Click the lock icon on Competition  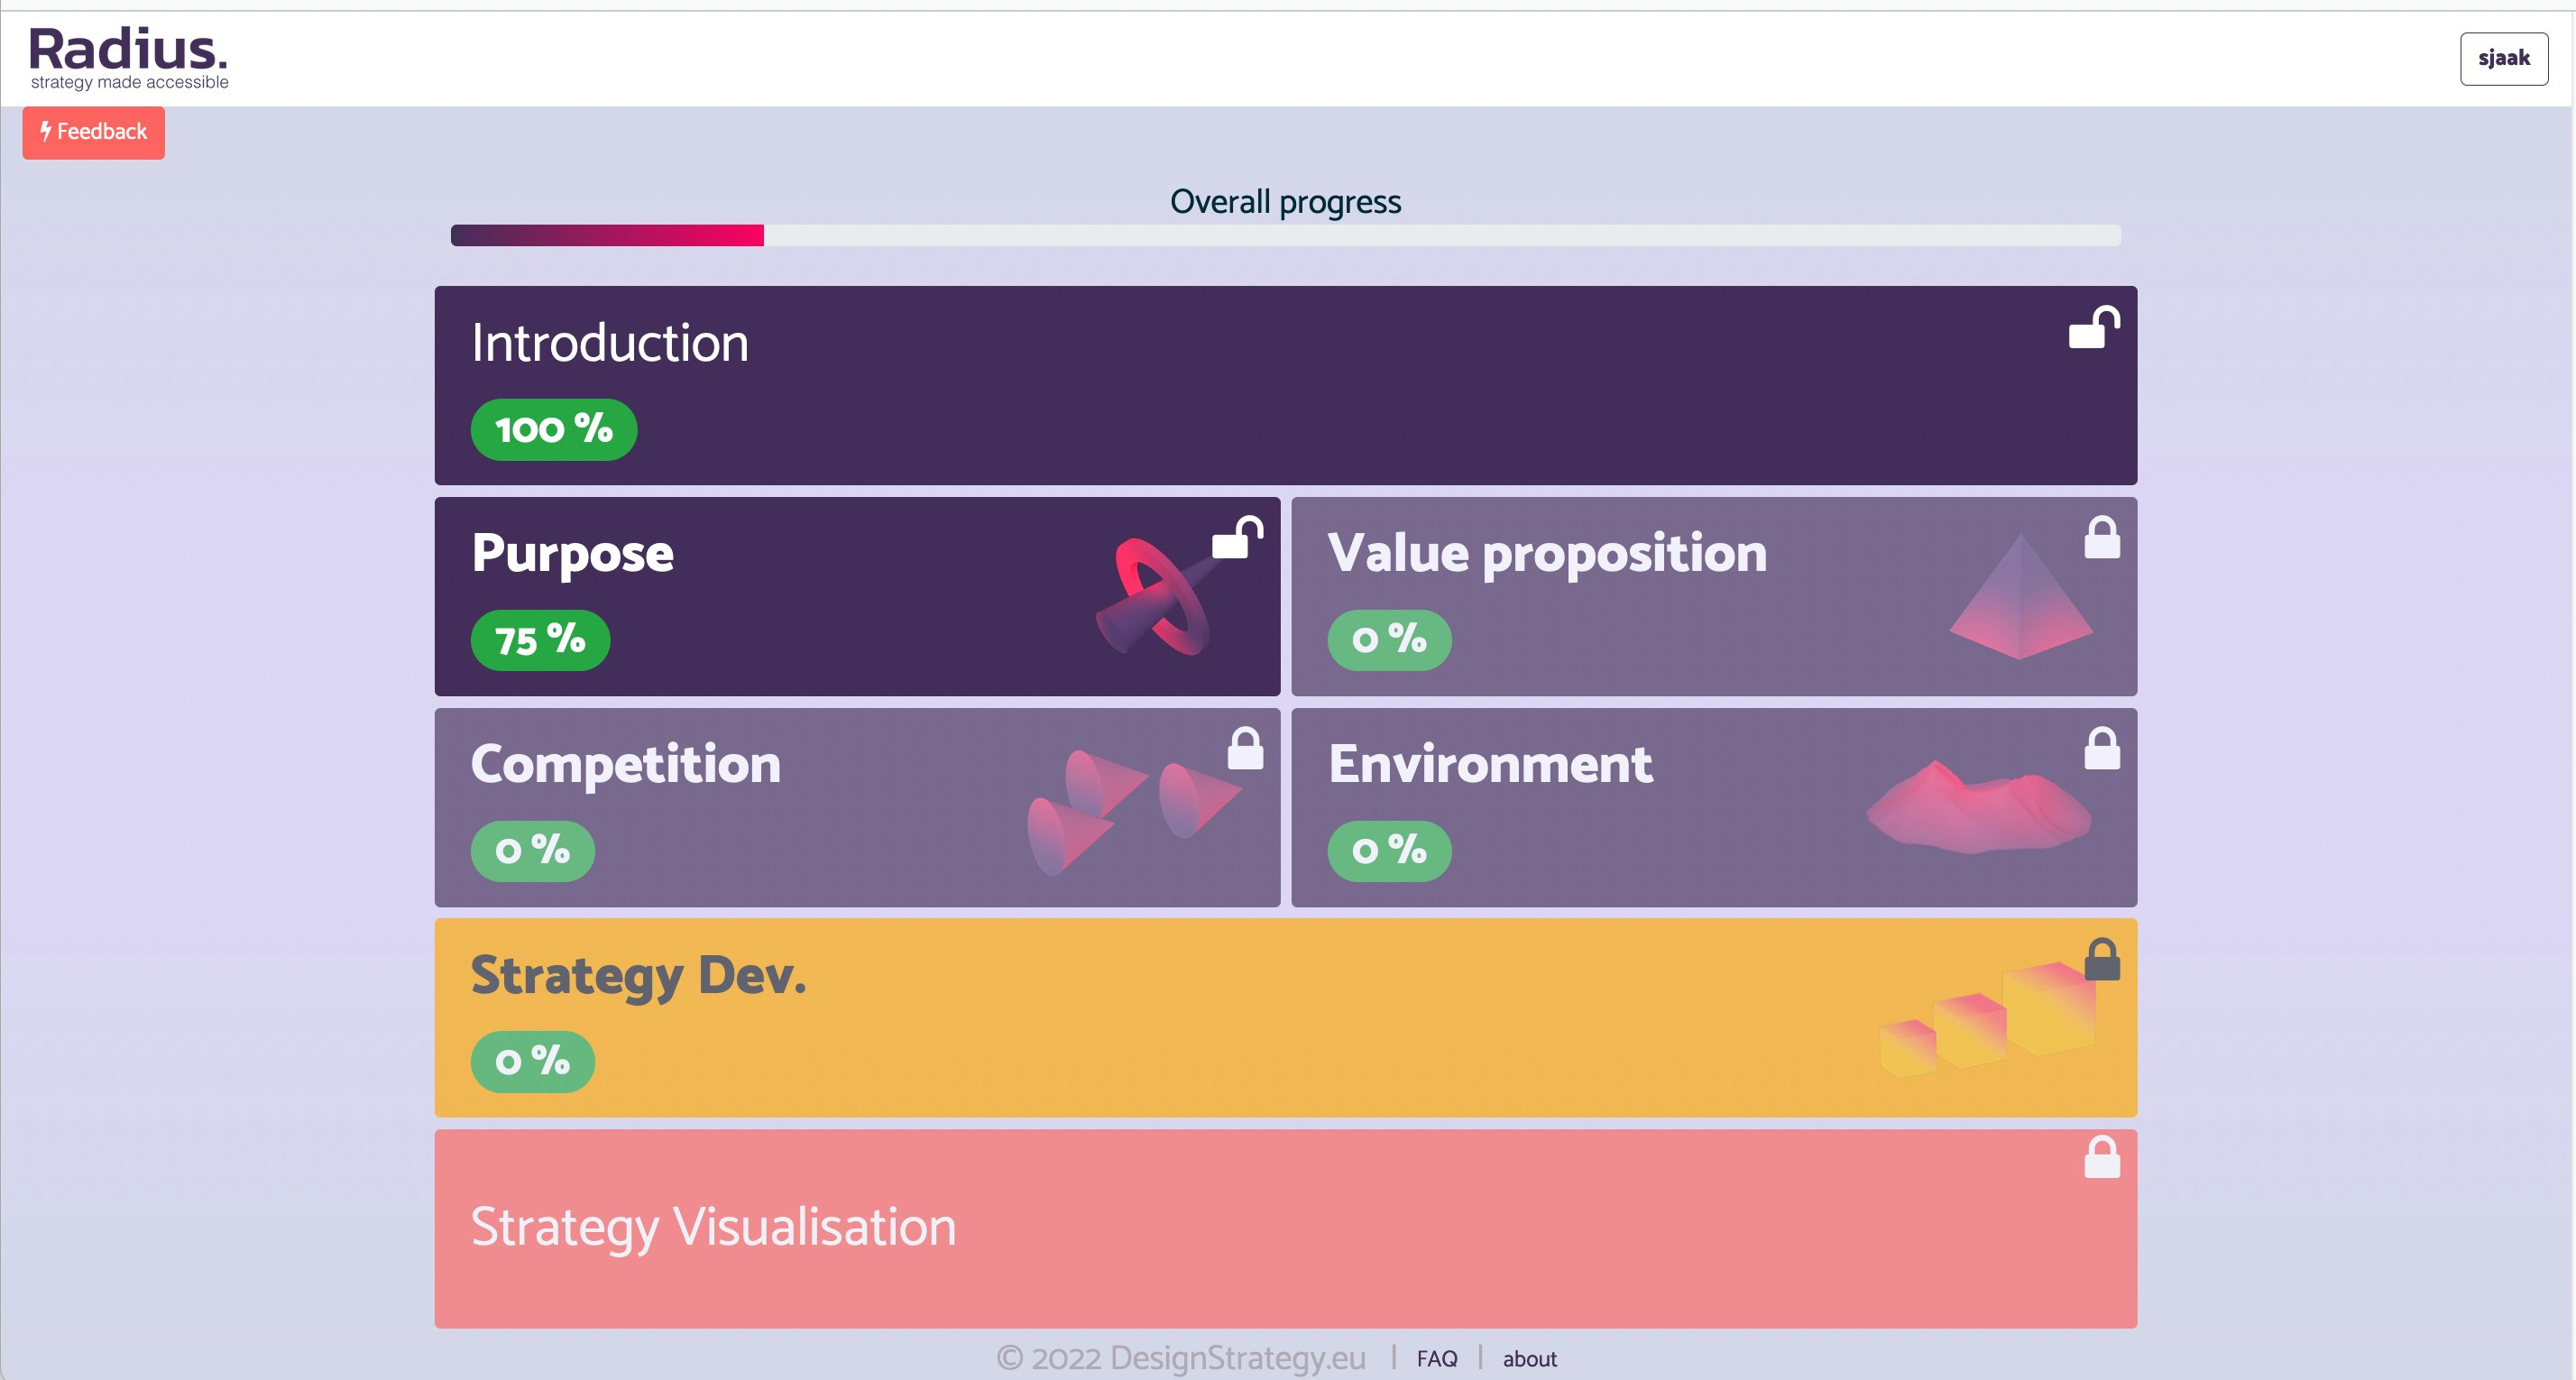(1245, 749)
